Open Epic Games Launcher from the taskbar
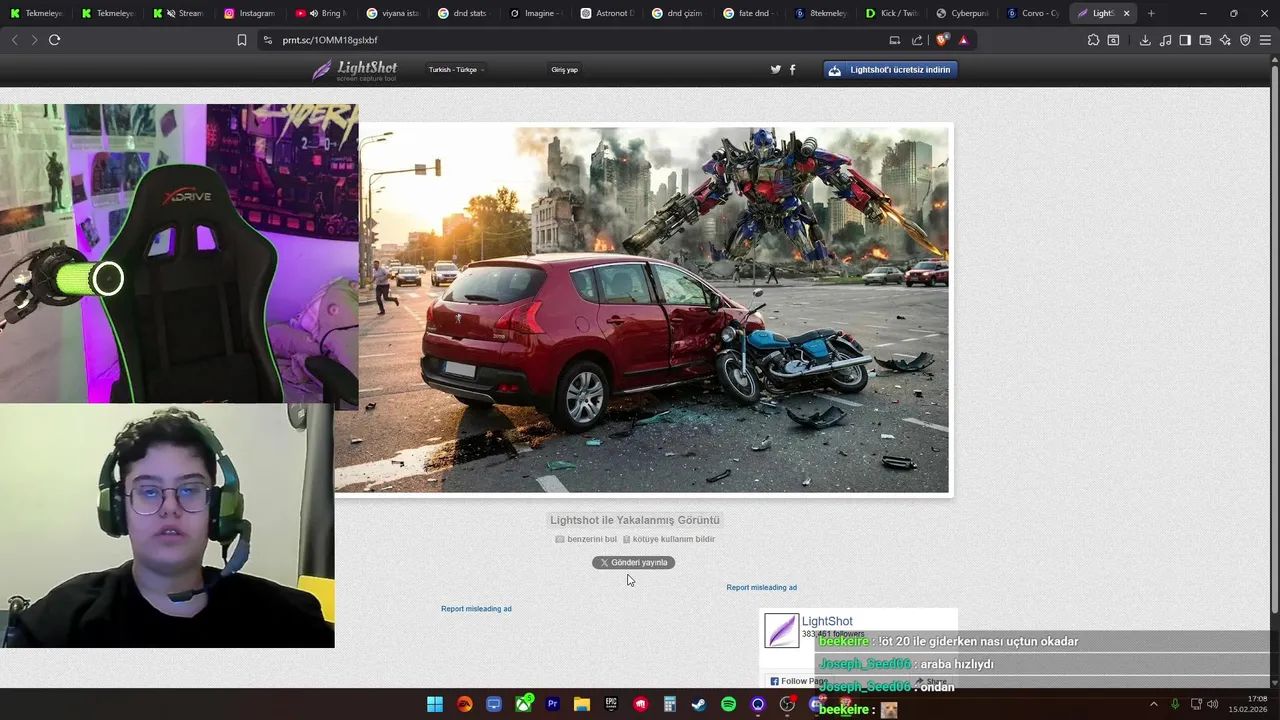Viewport: 1280px width, 720px height. click(x=611, y=705)
